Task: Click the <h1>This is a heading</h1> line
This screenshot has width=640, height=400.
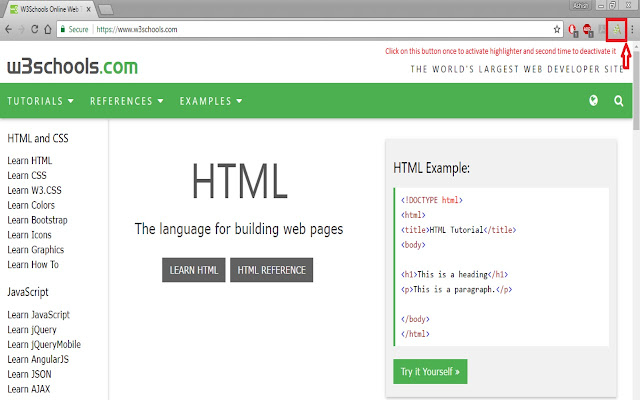Action: 454,274
